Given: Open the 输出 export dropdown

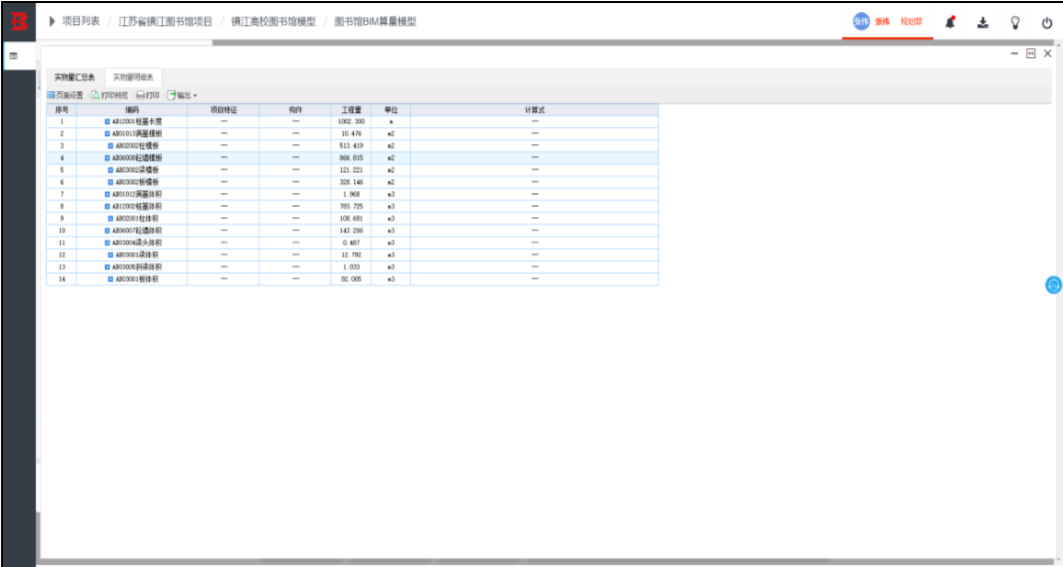Looking at the screenshot, I should click(182, 95).
